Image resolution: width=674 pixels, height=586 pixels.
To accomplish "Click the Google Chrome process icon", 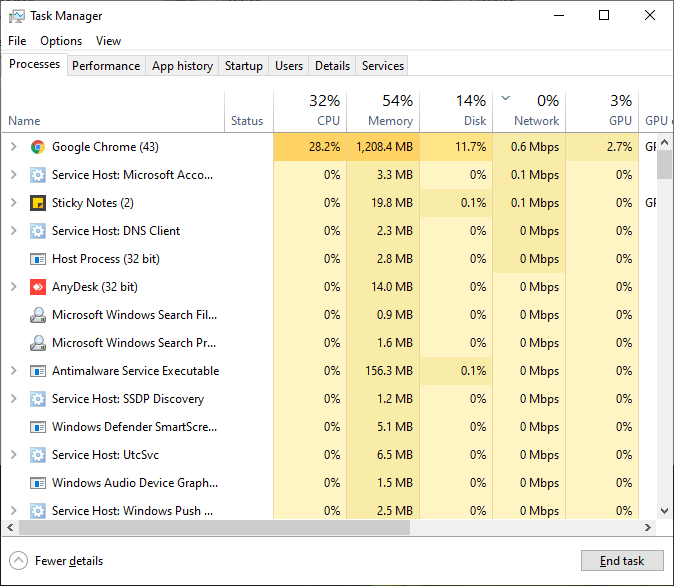I will point(38,147).
